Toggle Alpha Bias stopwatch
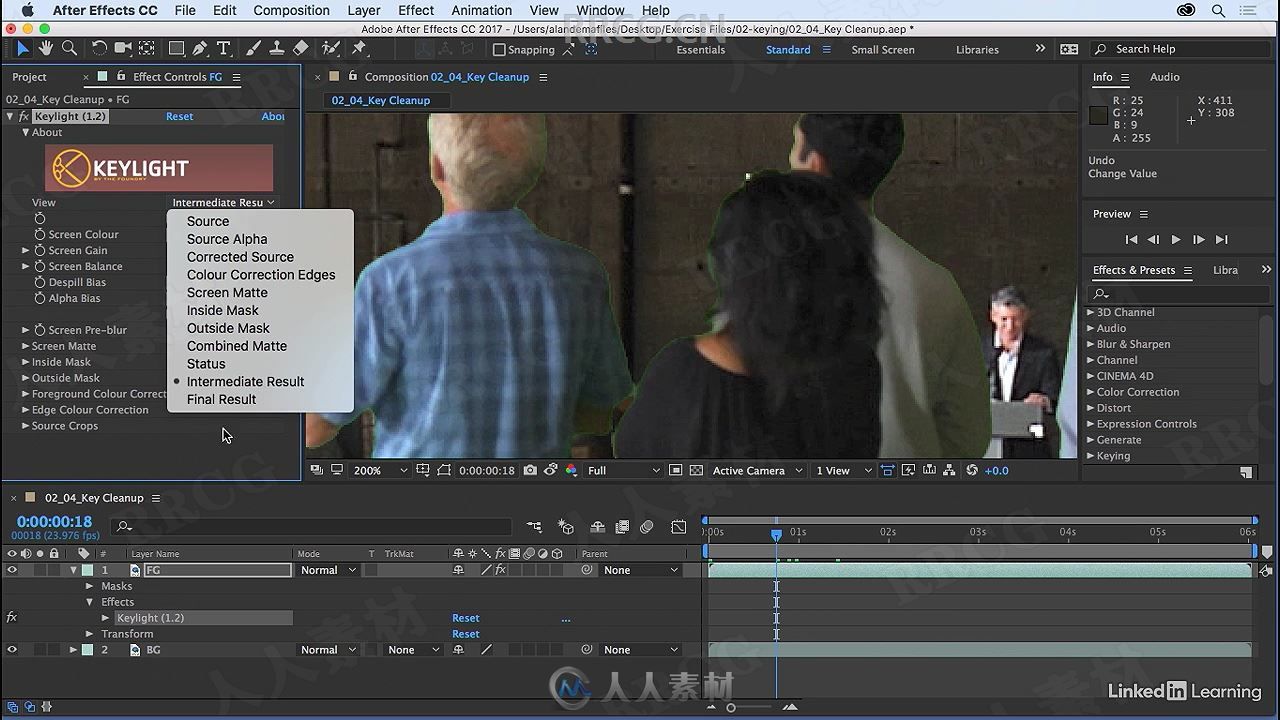 click(x=40, y=298)
